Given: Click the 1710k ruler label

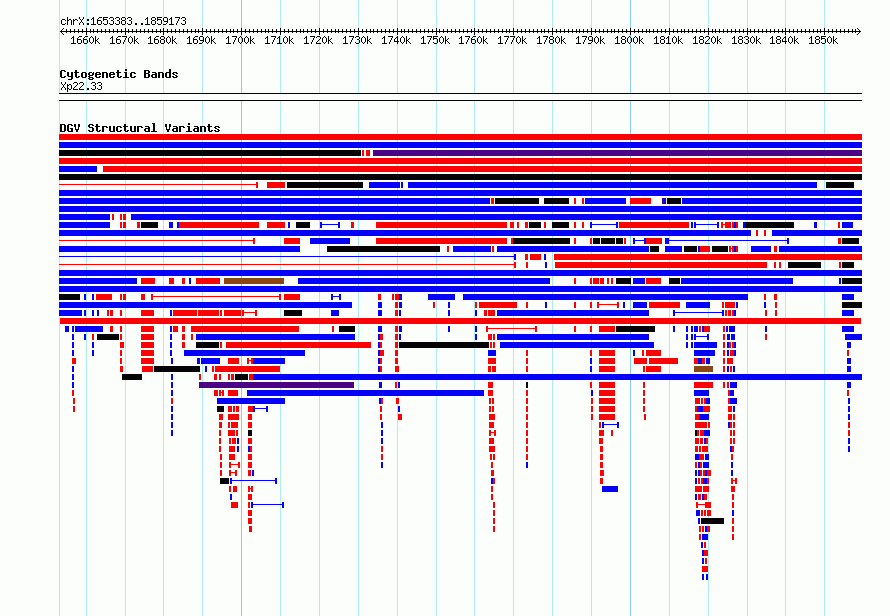Looking at the screenshot, I should pos(279,40).
